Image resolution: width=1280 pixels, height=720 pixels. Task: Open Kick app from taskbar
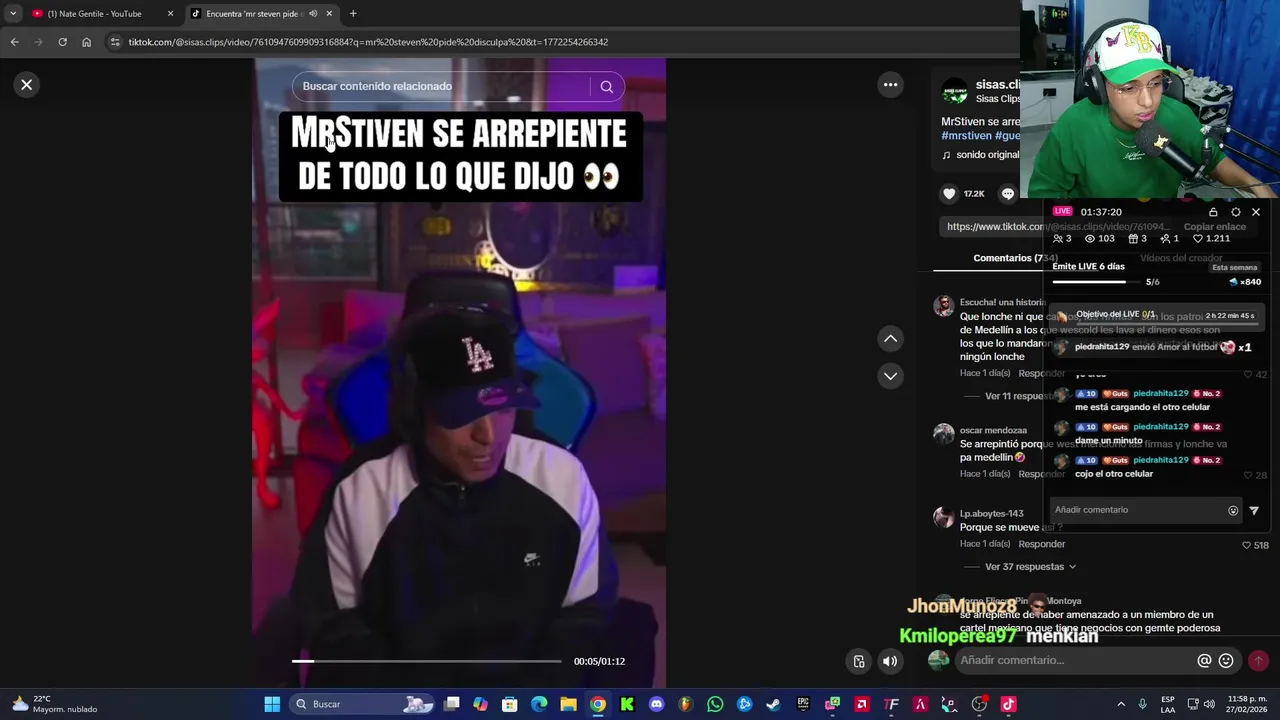coord(627,704)
